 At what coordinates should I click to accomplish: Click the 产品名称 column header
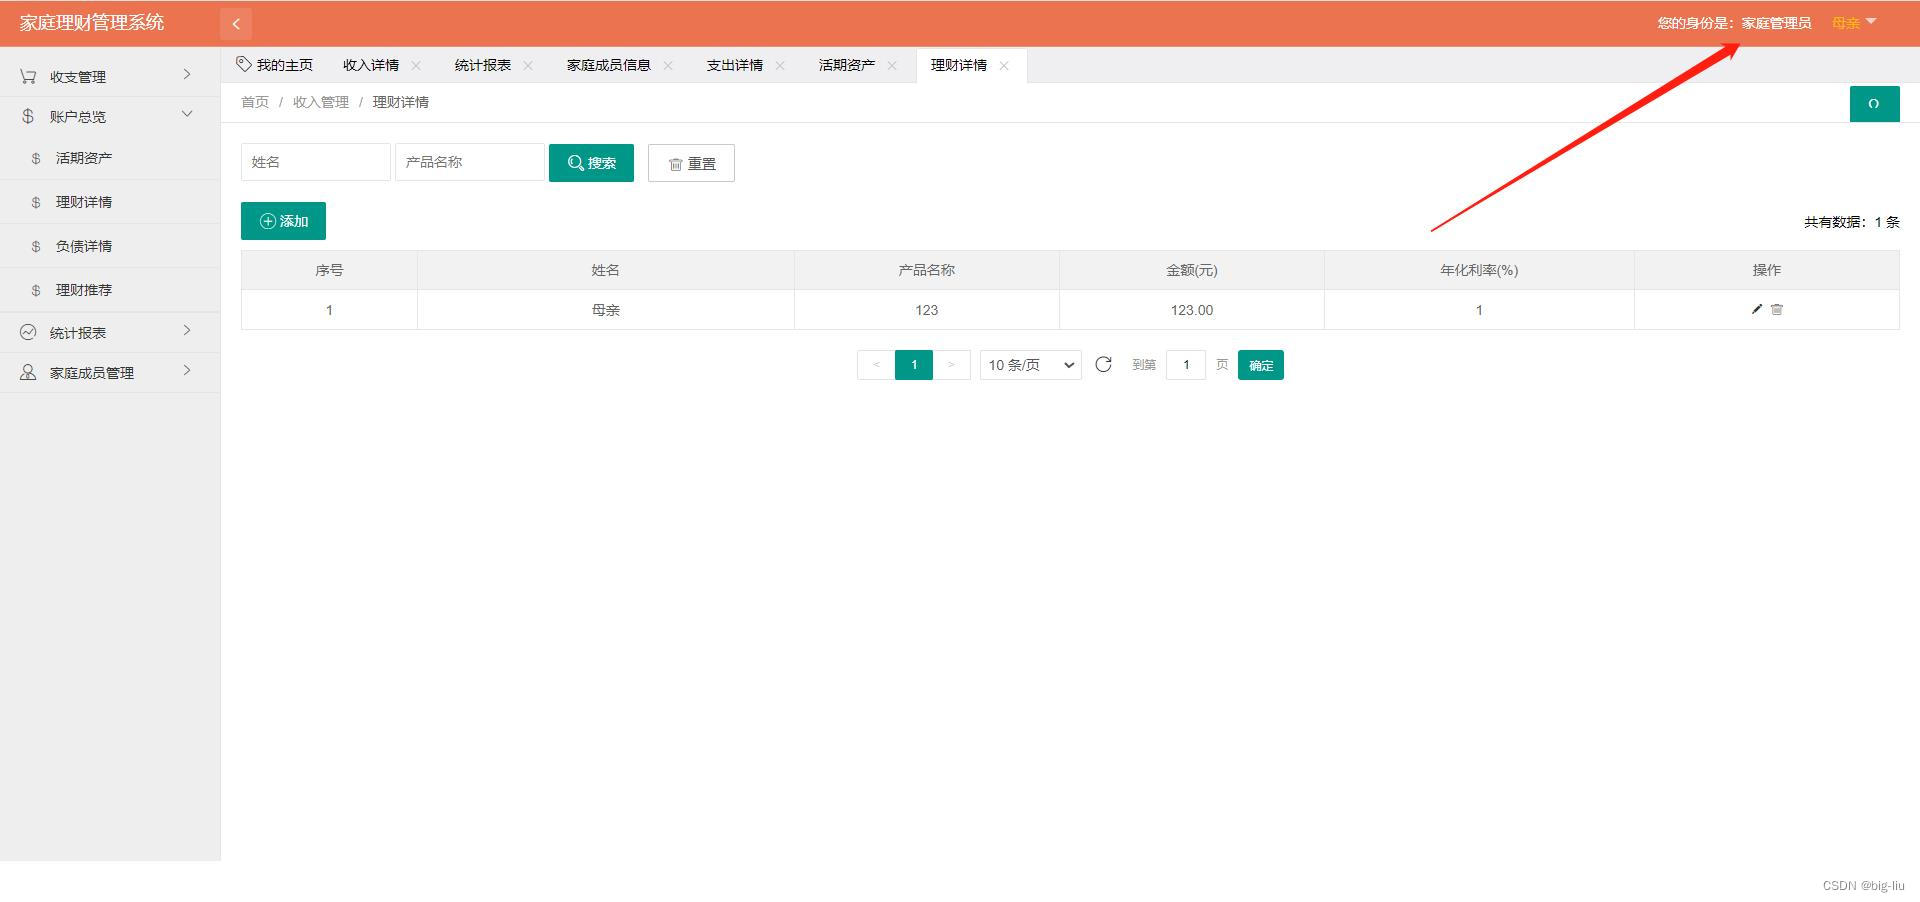(927, 270)
